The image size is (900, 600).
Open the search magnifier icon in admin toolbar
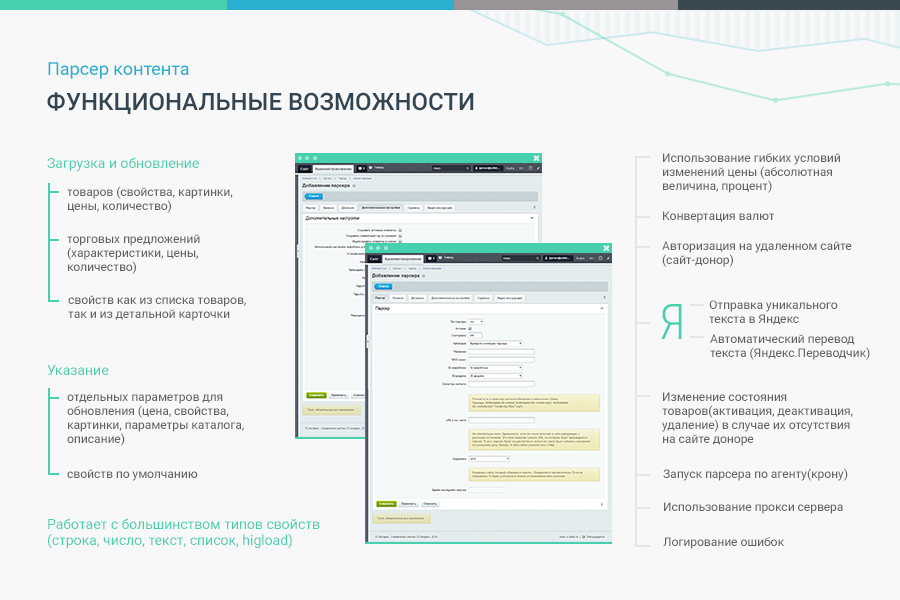tap(537, 258)
